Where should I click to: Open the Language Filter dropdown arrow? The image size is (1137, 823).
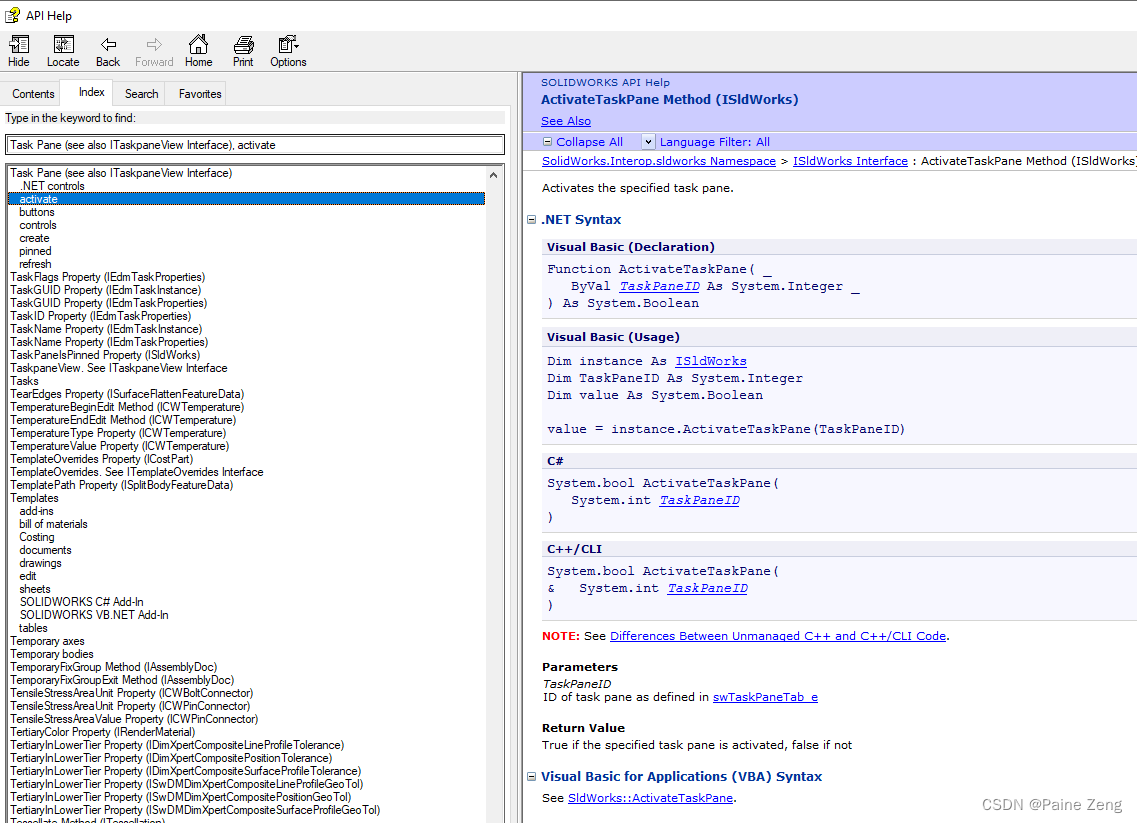coord(648,142)
